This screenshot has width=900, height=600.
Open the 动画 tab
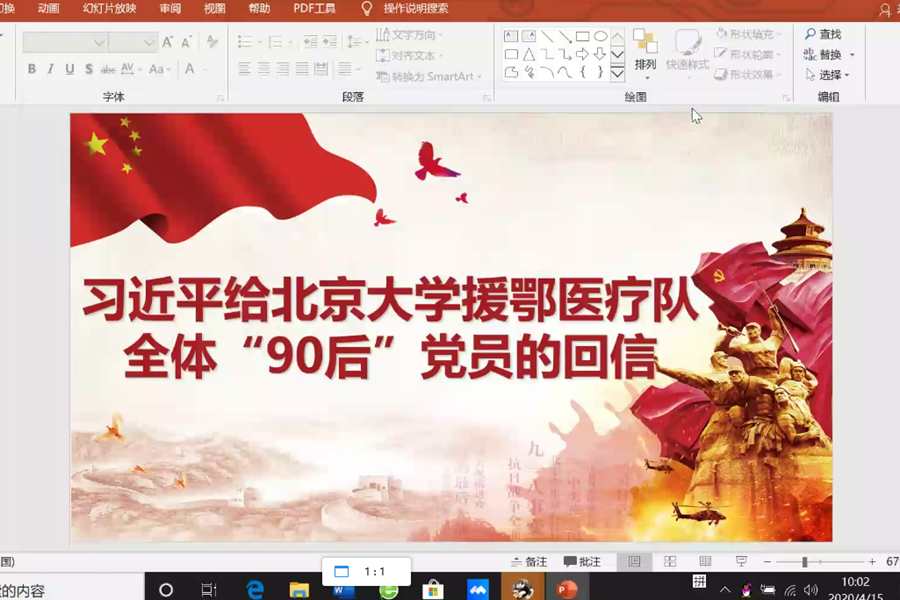[x=49, y=9]
